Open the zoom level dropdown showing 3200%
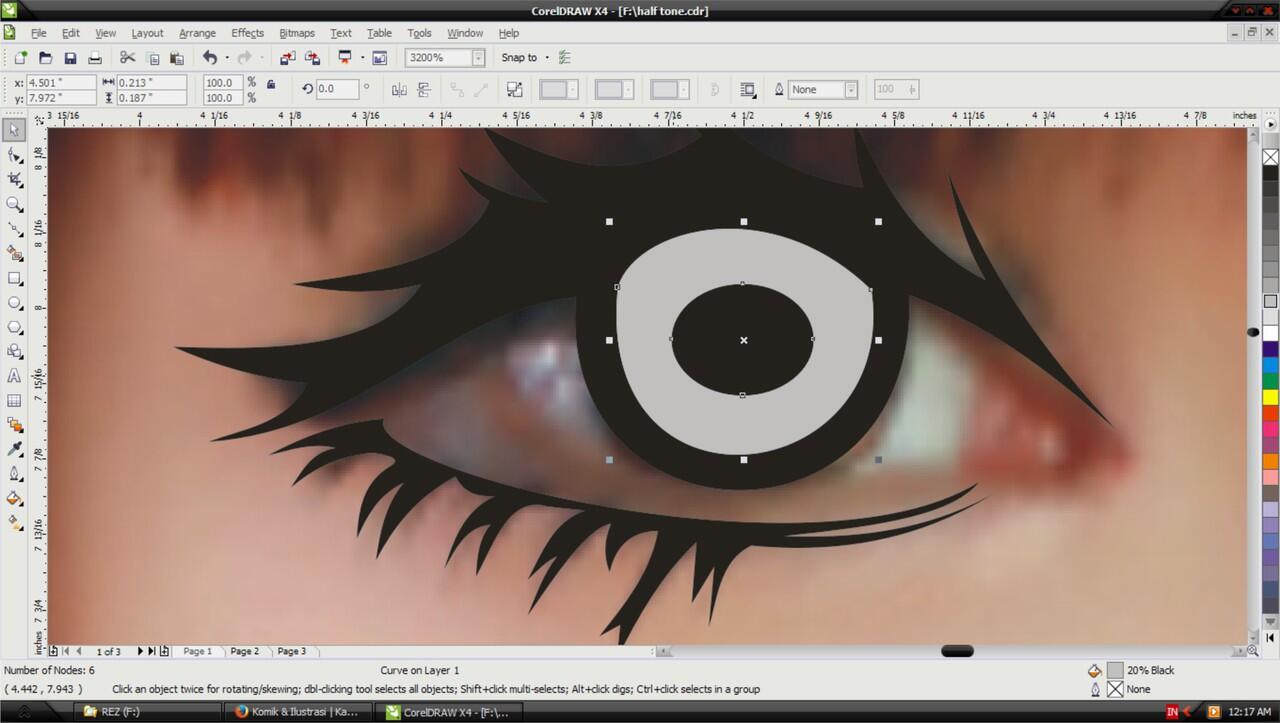The height and width of the screenshot is (723, 1280). coord(479,58)
